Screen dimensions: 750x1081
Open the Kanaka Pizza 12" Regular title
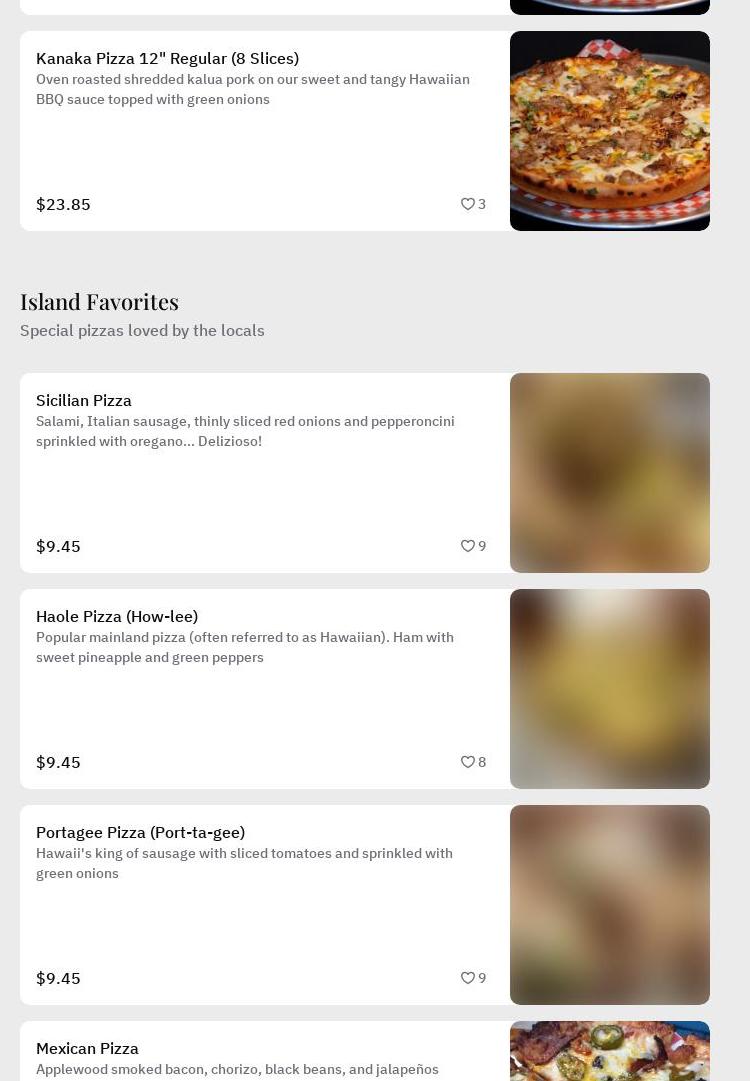click(x=167, y=59)
